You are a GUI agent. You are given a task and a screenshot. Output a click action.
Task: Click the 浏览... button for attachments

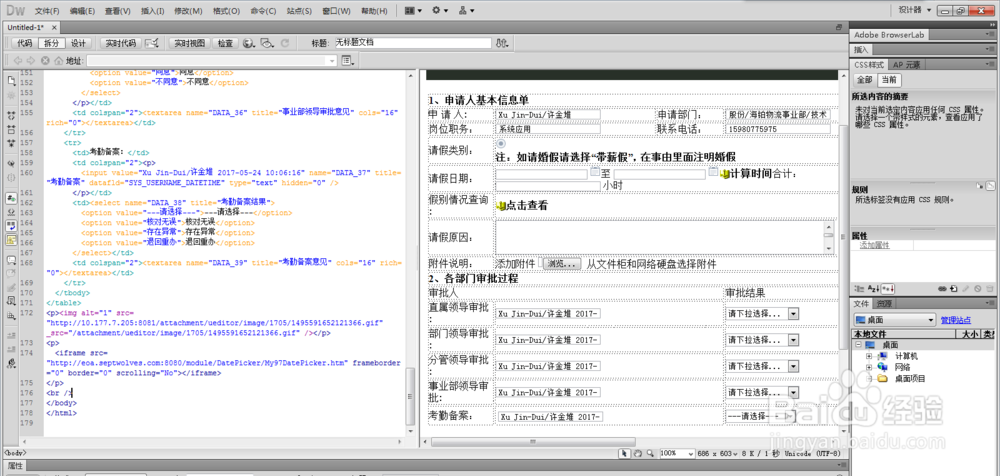tap(562, 264)
